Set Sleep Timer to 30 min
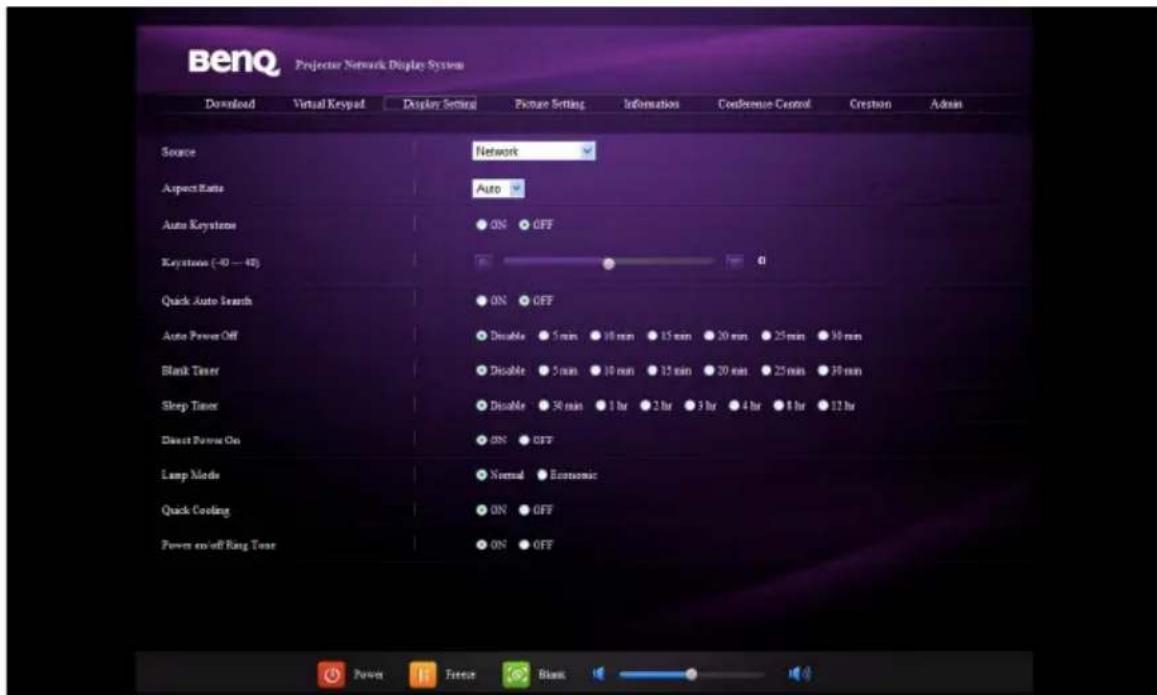This screenshot has height=695, width=1157. tap(544, 406)
